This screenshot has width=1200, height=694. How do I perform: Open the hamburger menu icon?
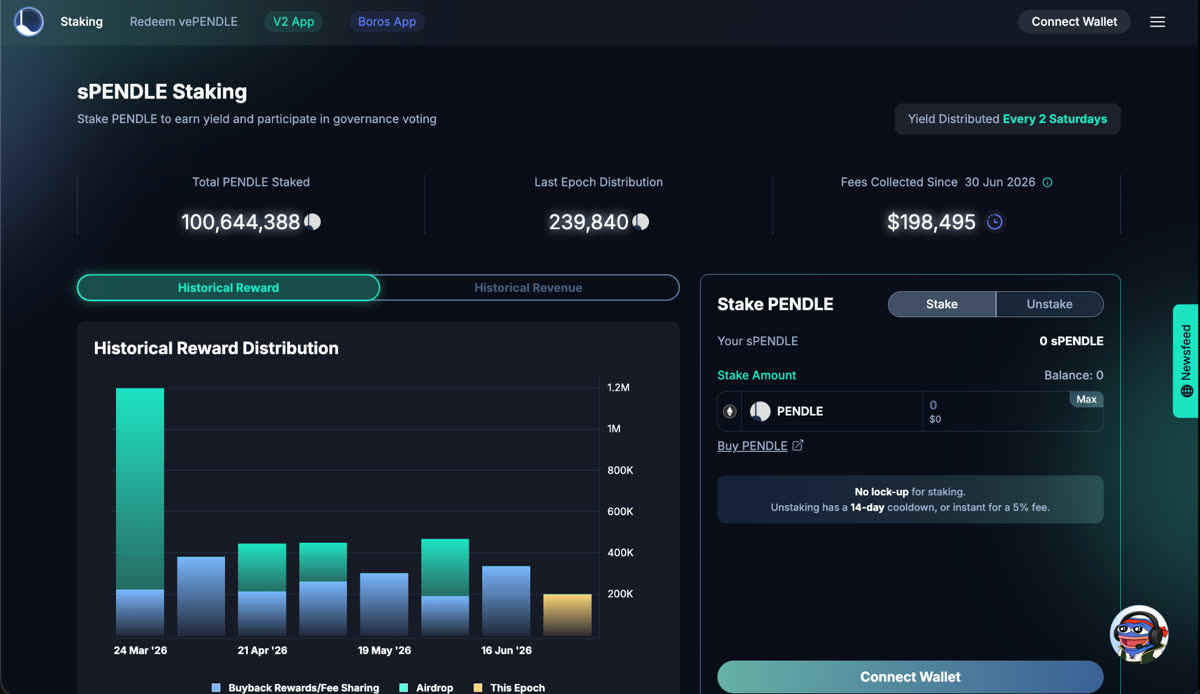[1157, 22]
